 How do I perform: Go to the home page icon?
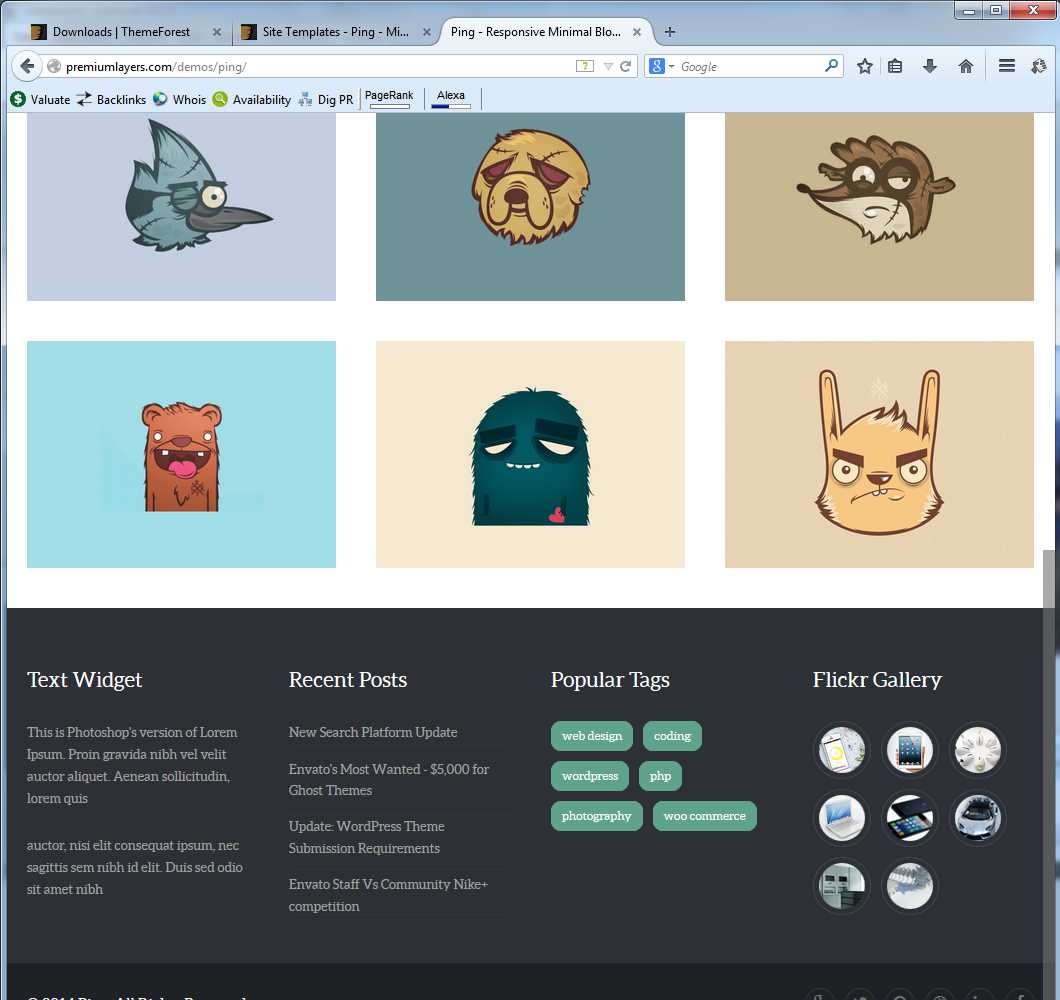point(965,66)
